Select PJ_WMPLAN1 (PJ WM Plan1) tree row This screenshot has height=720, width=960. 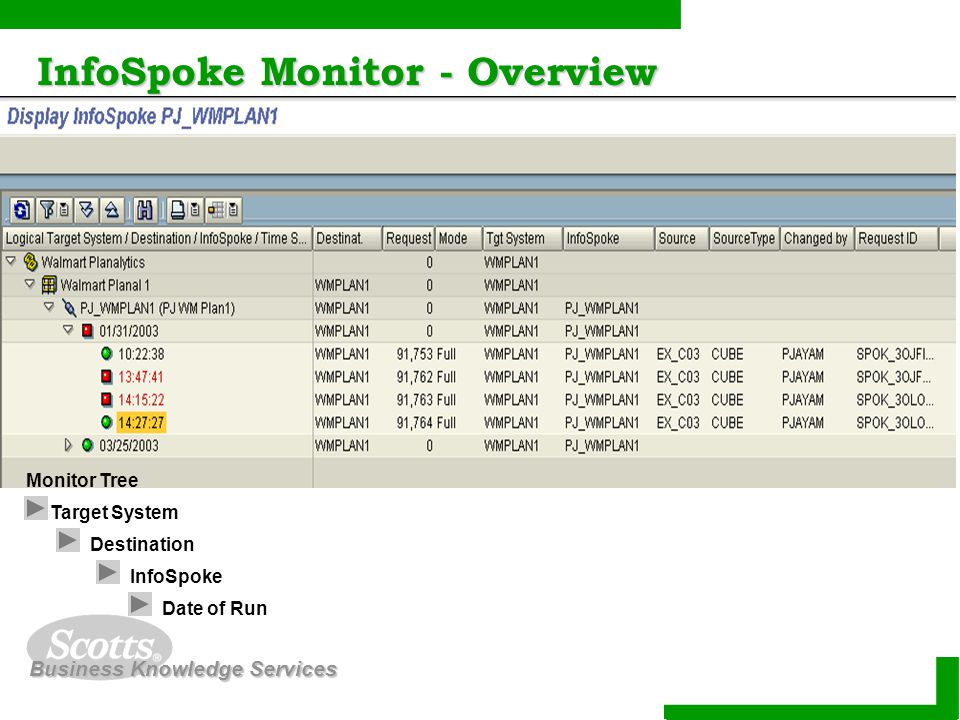[157, 308]
